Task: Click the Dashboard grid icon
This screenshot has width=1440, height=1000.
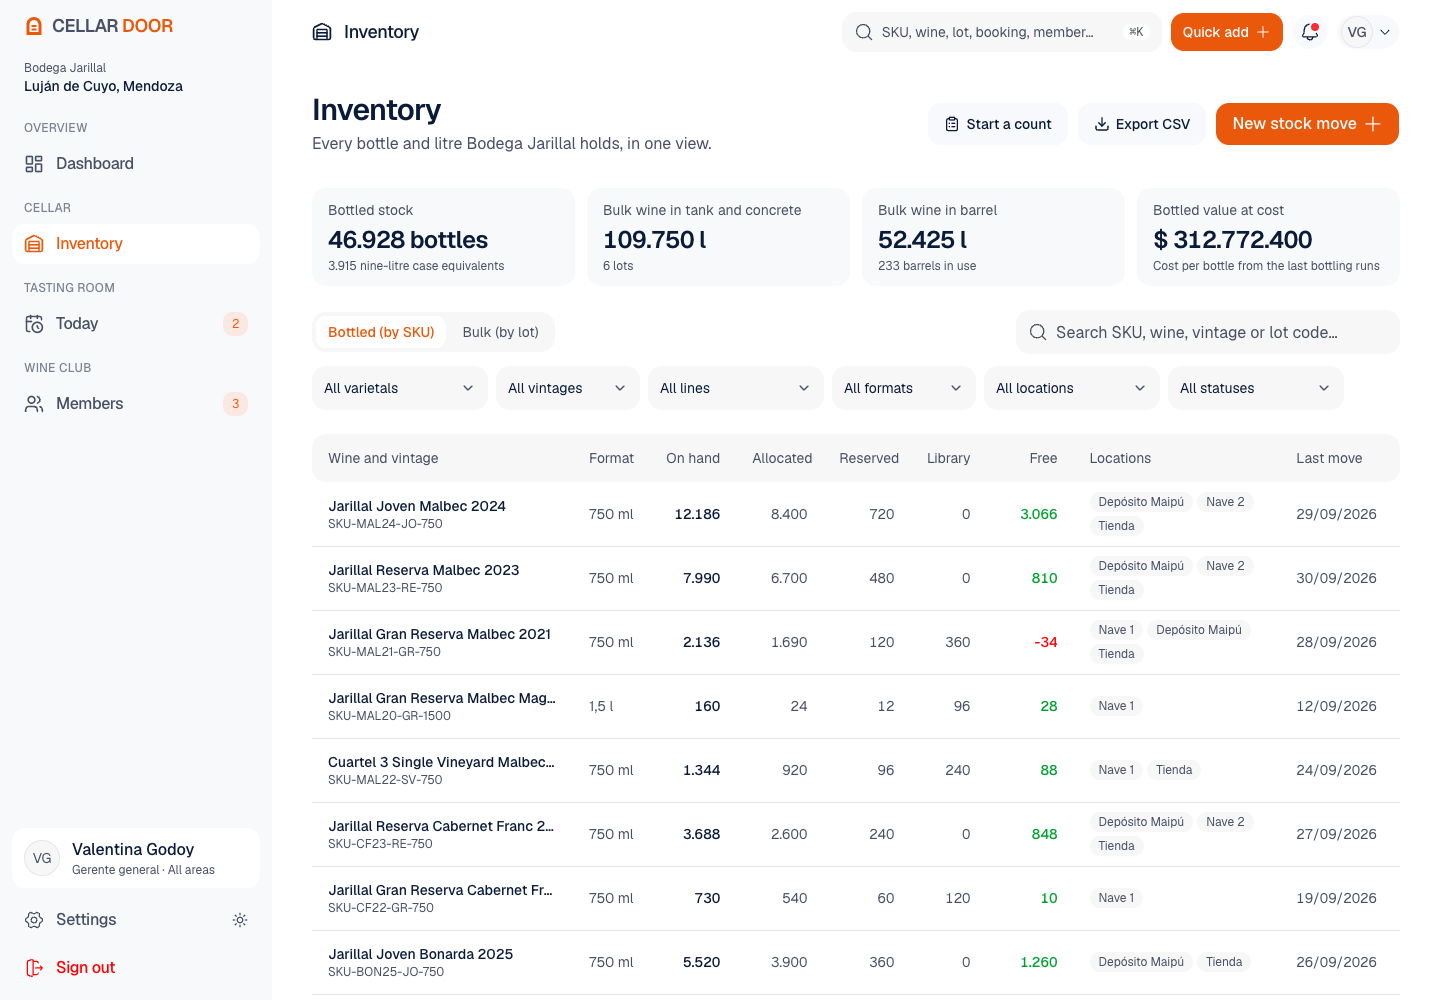Action: point(34,164)
